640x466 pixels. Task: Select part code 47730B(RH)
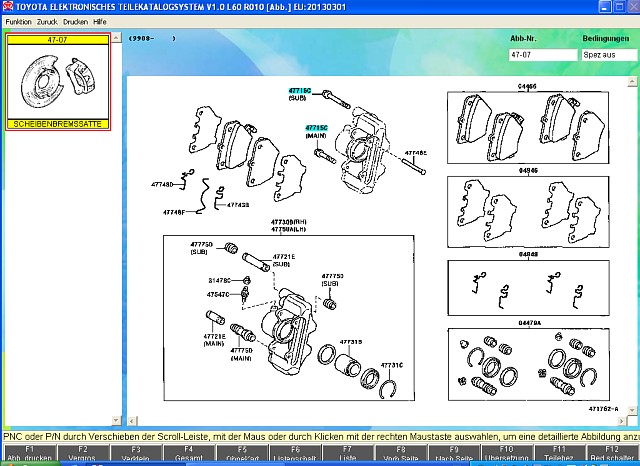pos(289,222)
